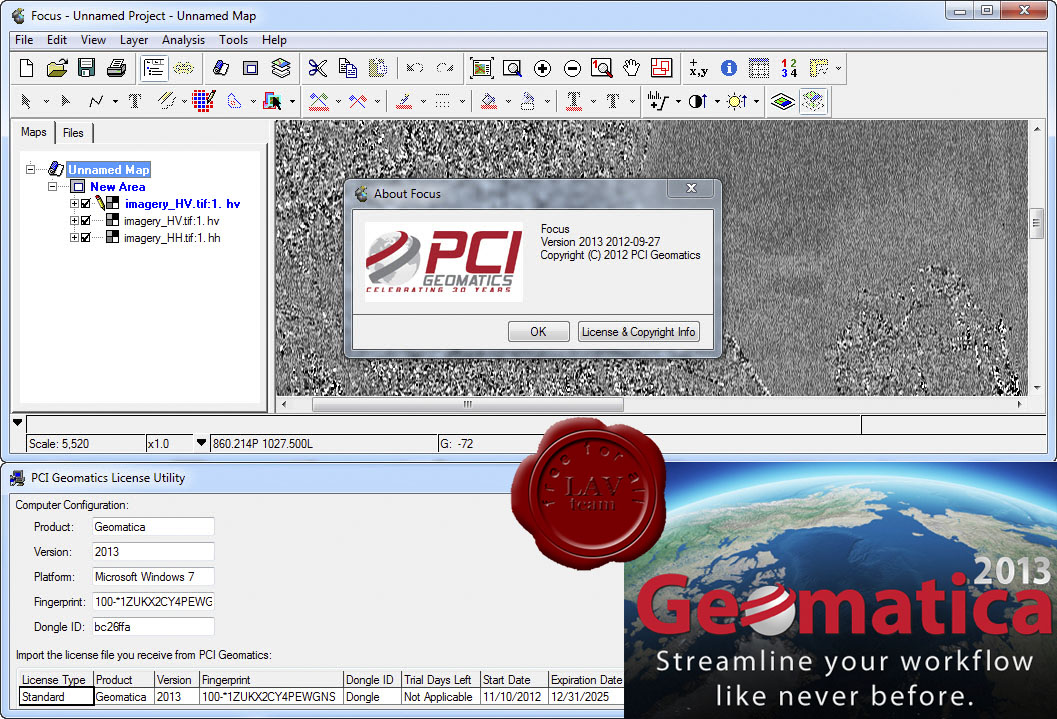
Task: Open the histogram enhancement dropdown arrow
Action: (678, 102)
